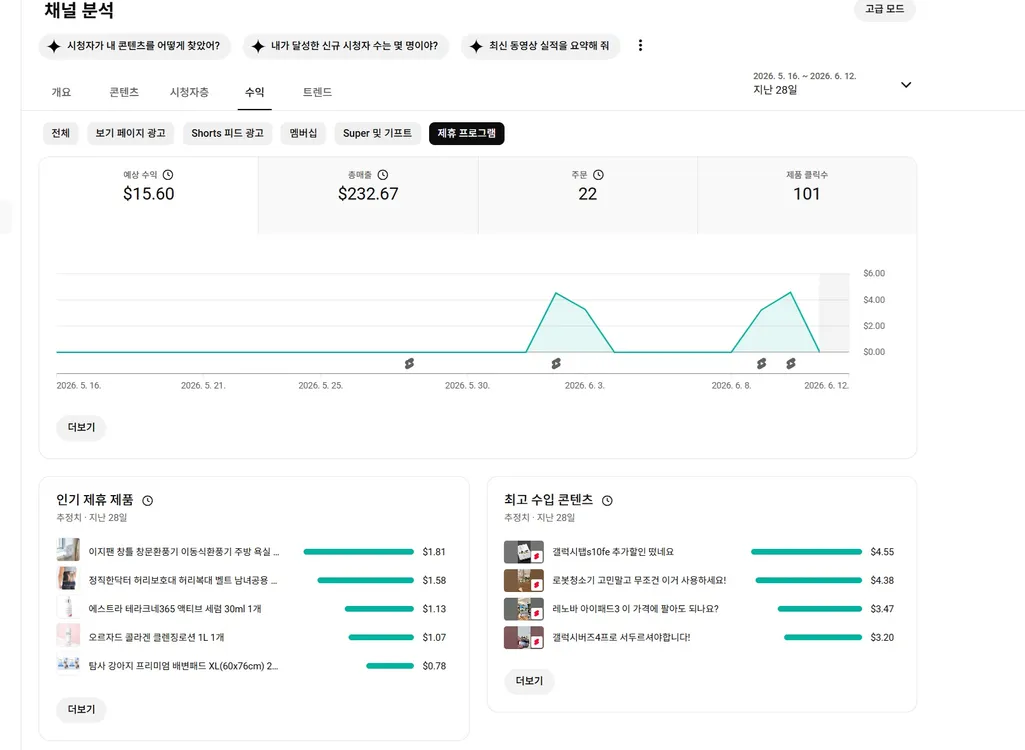Select the 총매출 $232.67 metric card
Viewport: 1025px width, 750px height.
tap(368, 195)
